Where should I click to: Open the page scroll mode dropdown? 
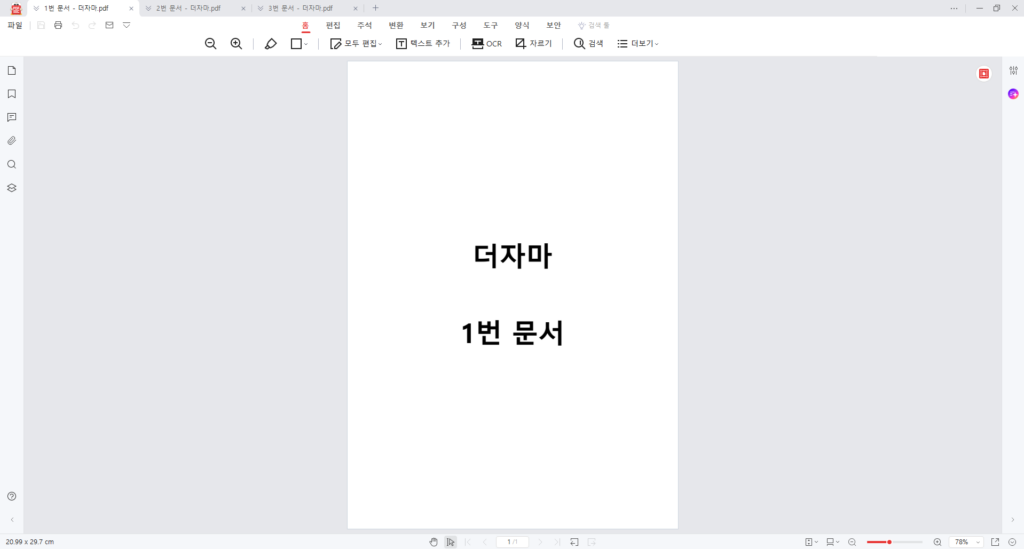pyautogui.click(x=811, y=542)
